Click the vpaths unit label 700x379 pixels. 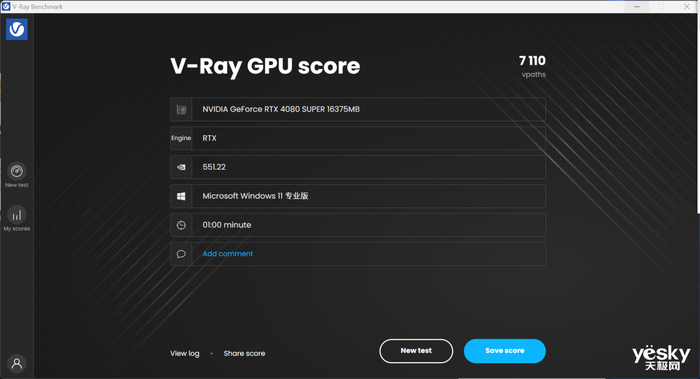533,75
